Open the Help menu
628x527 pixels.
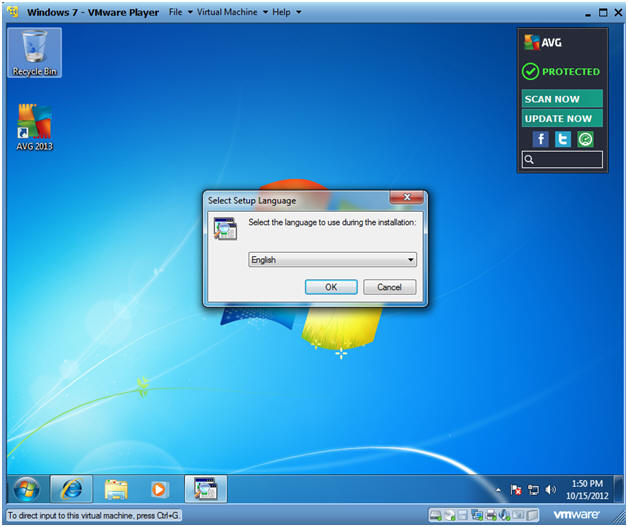(x=281, y=12)
